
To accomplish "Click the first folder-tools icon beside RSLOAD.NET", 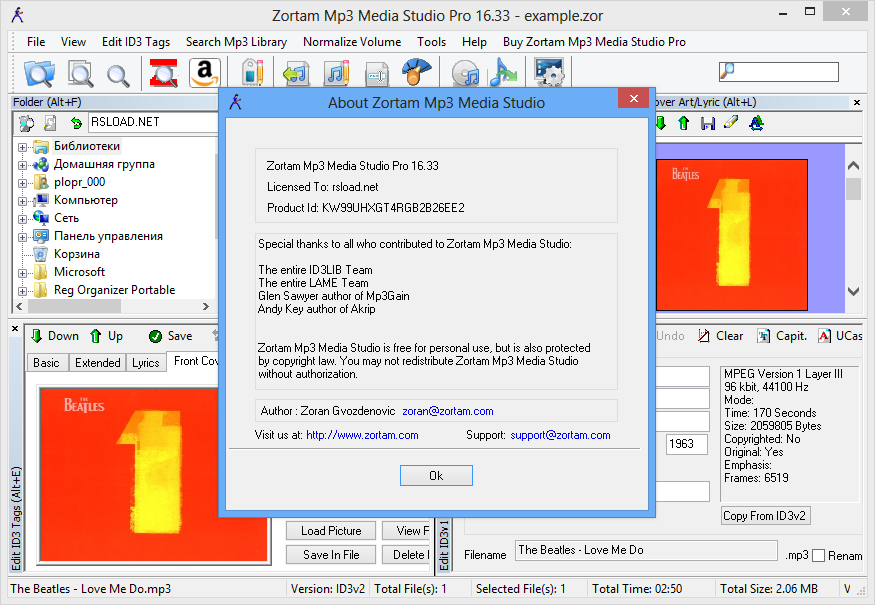I will point(26,122).
